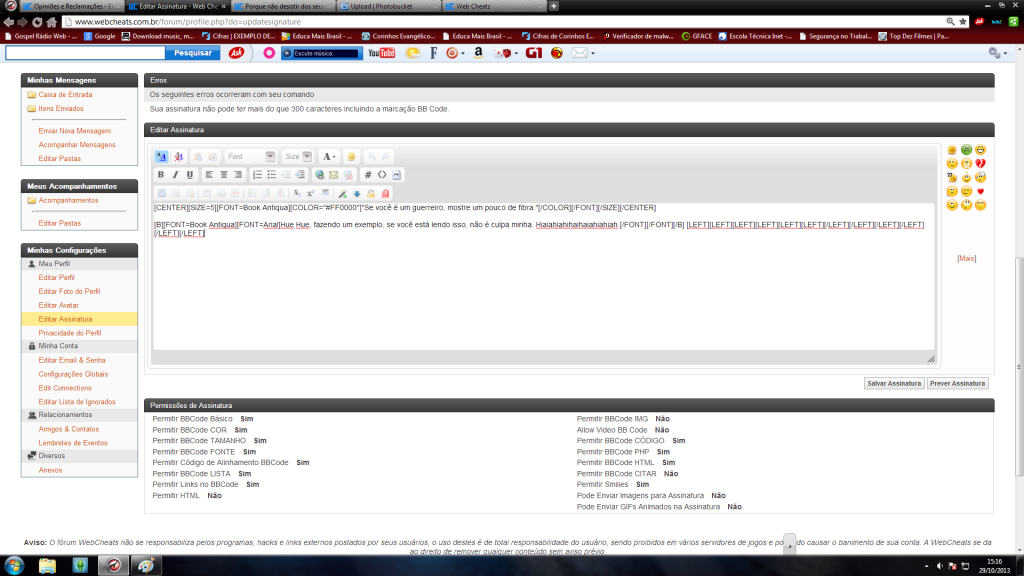The height and width of the screenshot is (576, 1024).
Task: Open the Font dropdown in editor
Action: coord(249,156)
